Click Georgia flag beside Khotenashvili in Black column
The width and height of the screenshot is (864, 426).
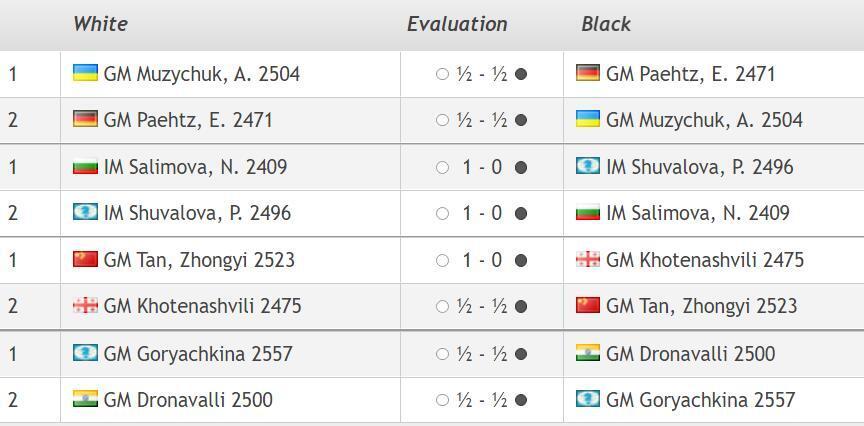588,259
